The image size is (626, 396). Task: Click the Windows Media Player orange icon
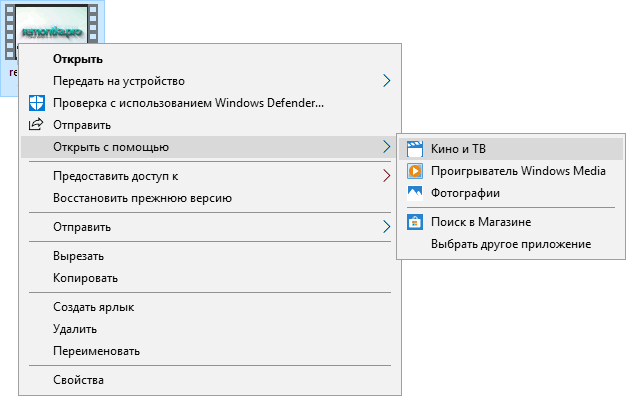click(415, 171)
